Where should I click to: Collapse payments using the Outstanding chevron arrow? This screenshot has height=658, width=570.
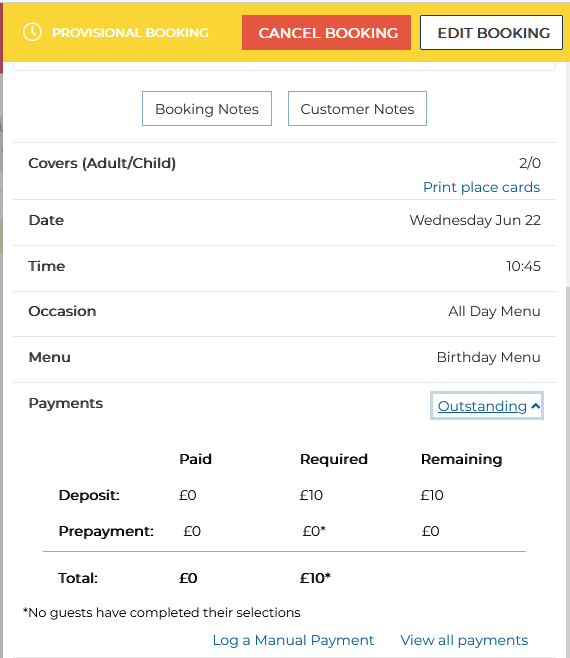tap(535, 406)
